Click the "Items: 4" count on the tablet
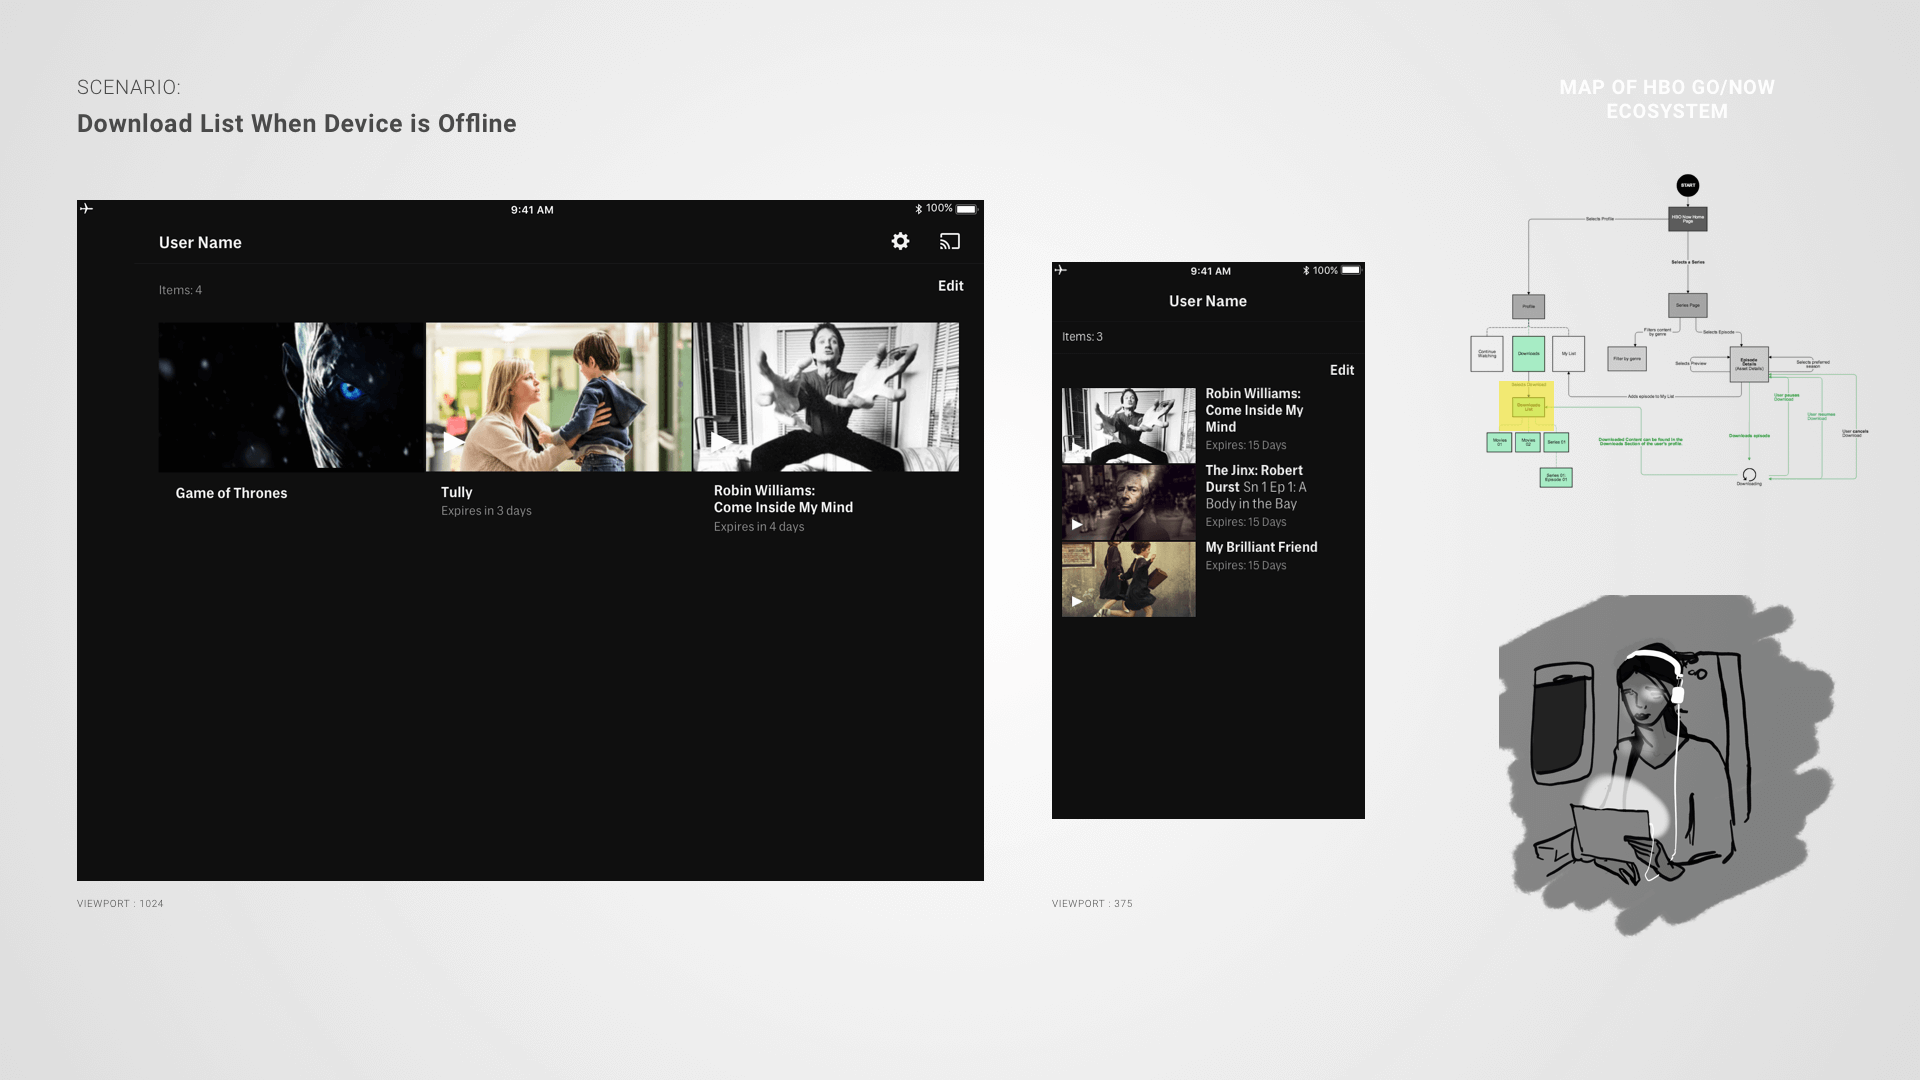Viewport: 1920px width, 1080px height. tap(180, 290)
